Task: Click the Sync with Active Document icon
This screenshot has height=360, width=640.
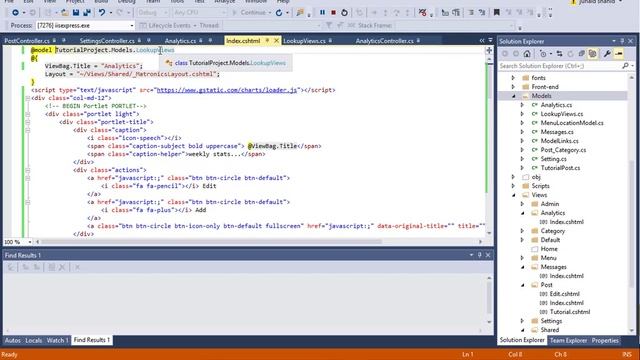Action: tap(560, 54)
